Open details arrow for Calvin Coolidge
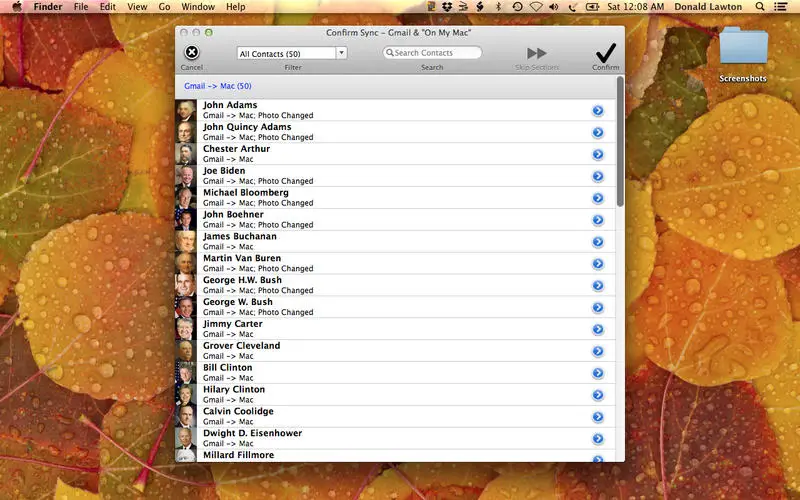Viewport: 800px width, 500px height. [598, 417]
